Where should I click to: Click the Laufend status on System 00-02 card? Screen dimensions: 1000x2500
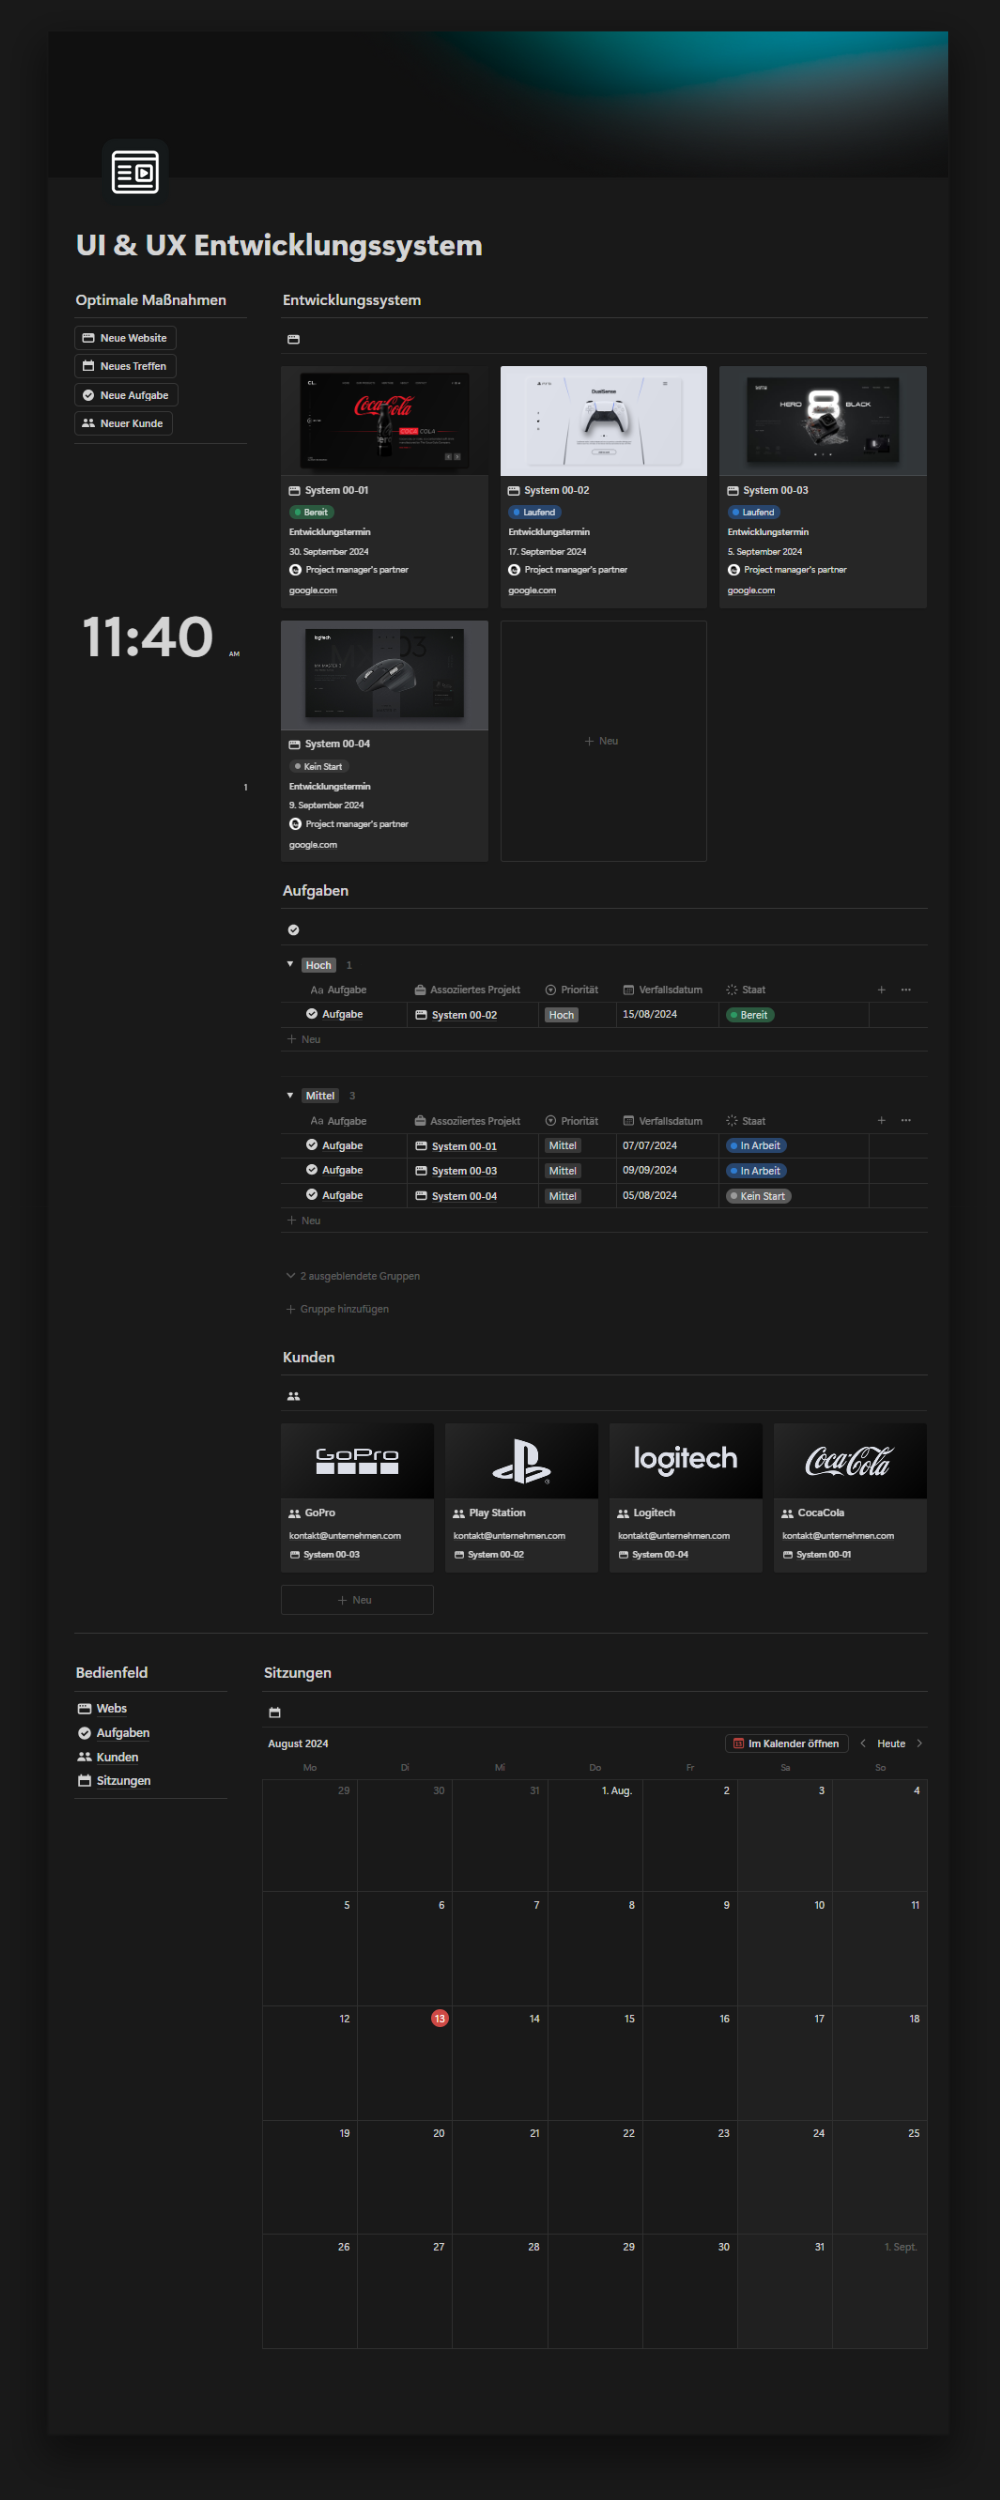(535, 512)
